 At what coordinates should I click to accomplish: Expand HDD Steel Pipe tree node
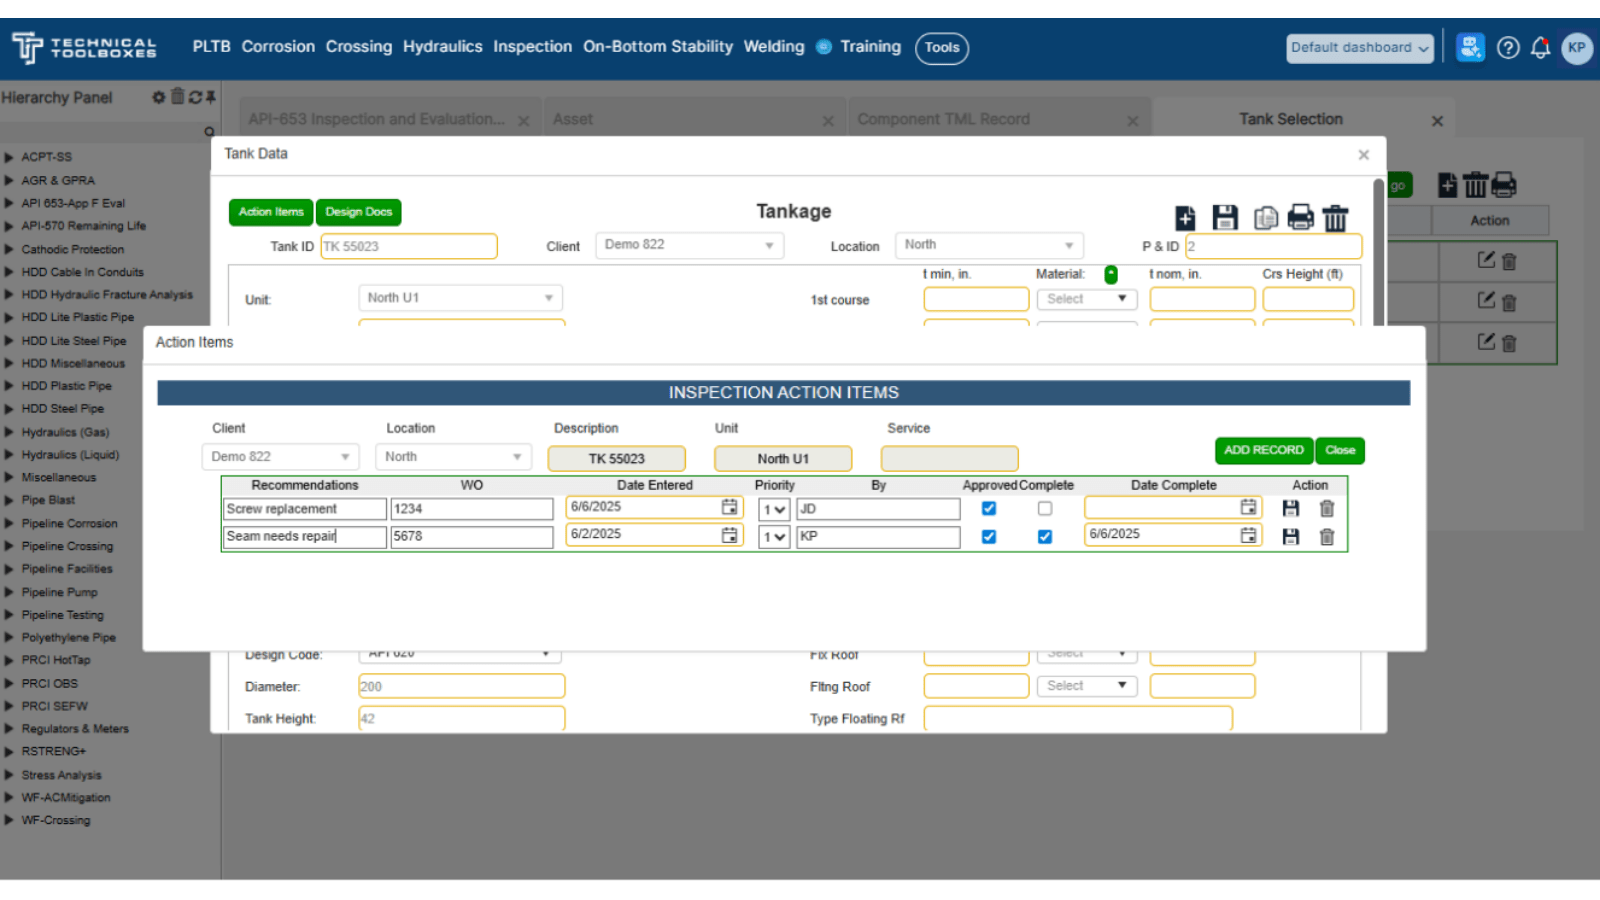pos(9,409)
